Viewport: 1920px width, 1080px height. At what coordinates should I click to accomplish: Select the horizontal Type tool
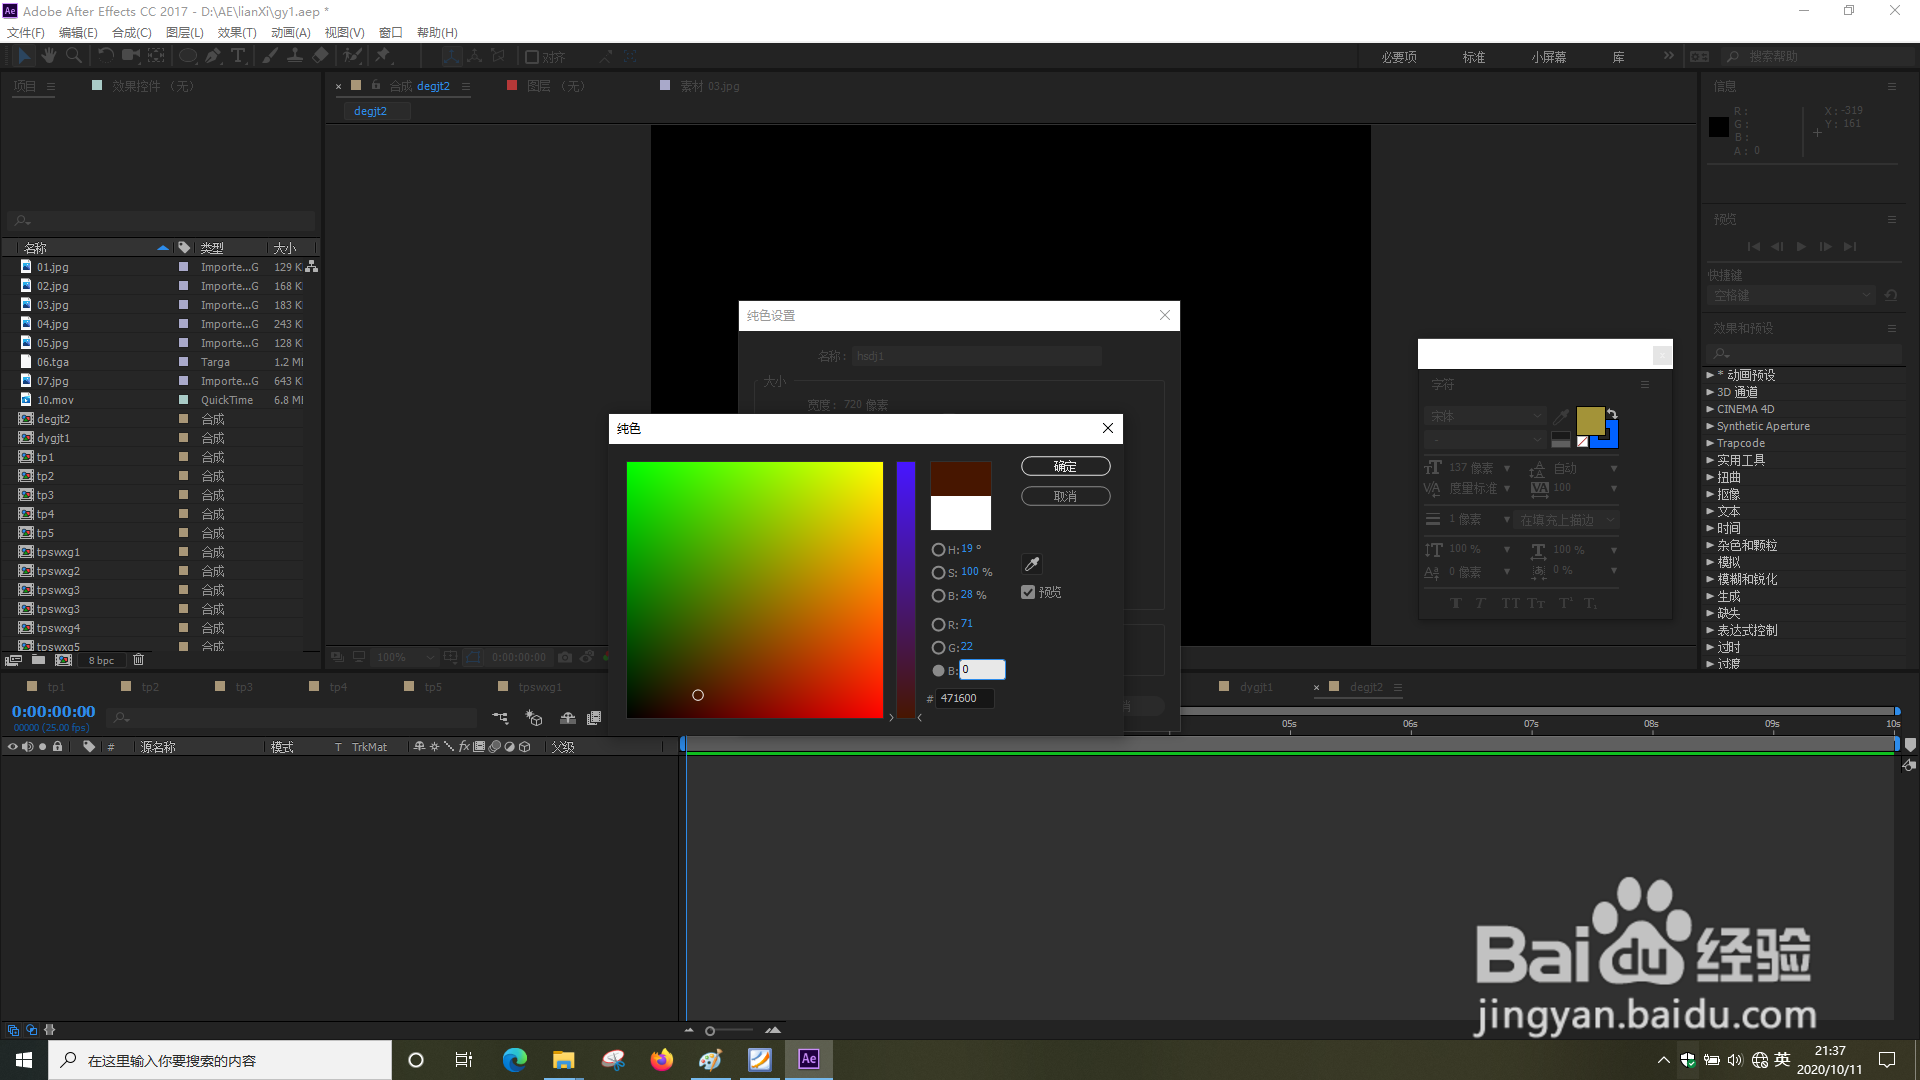point(238,56)
